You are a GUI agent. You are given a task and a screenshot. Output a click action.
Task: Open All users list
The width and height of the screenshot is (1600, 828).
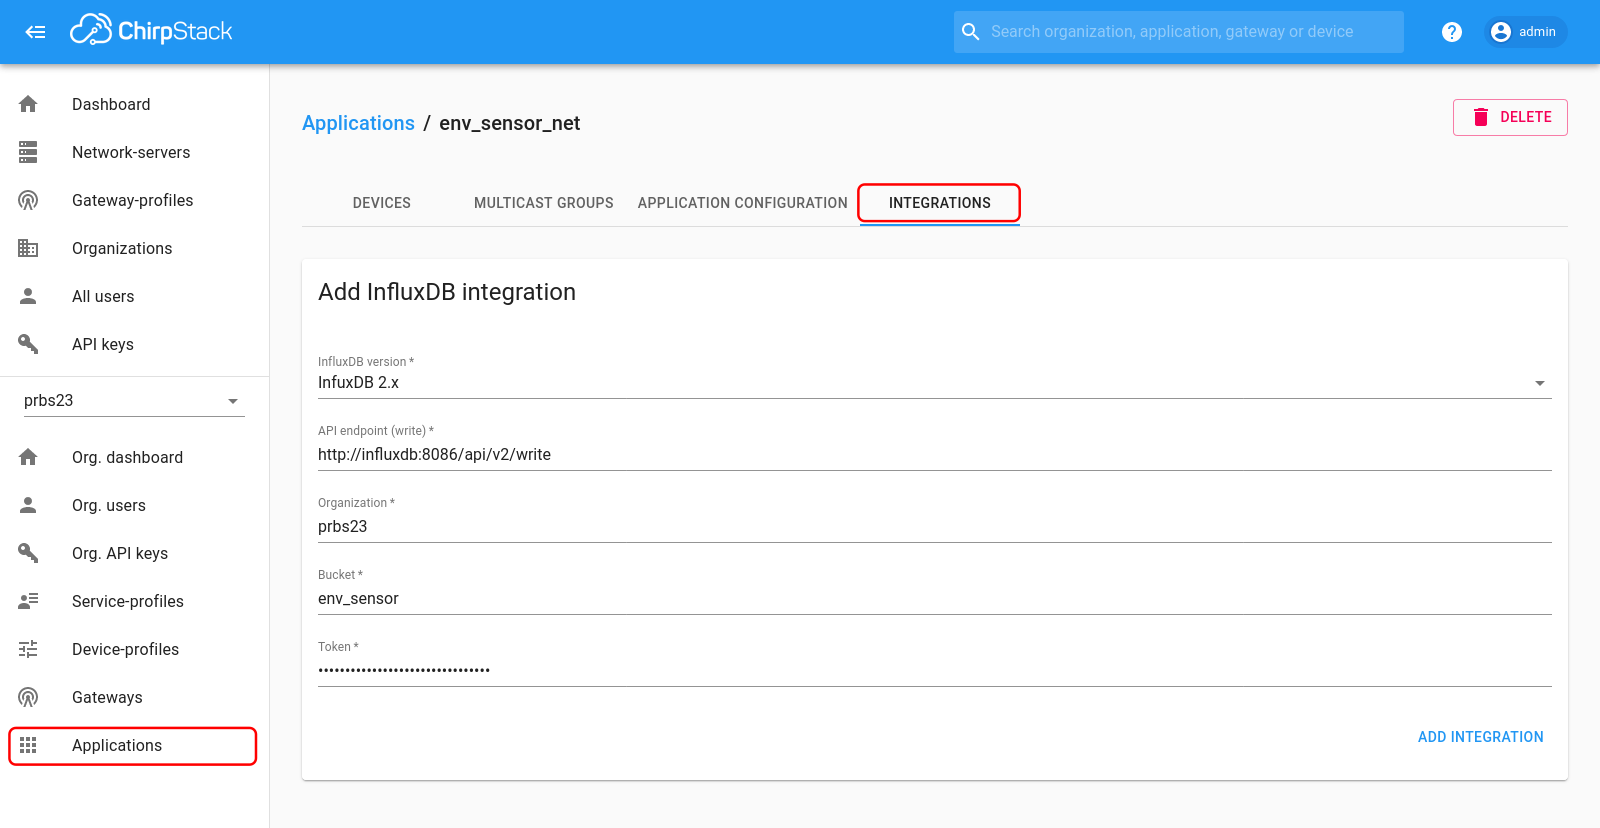(x=134, y=296)
